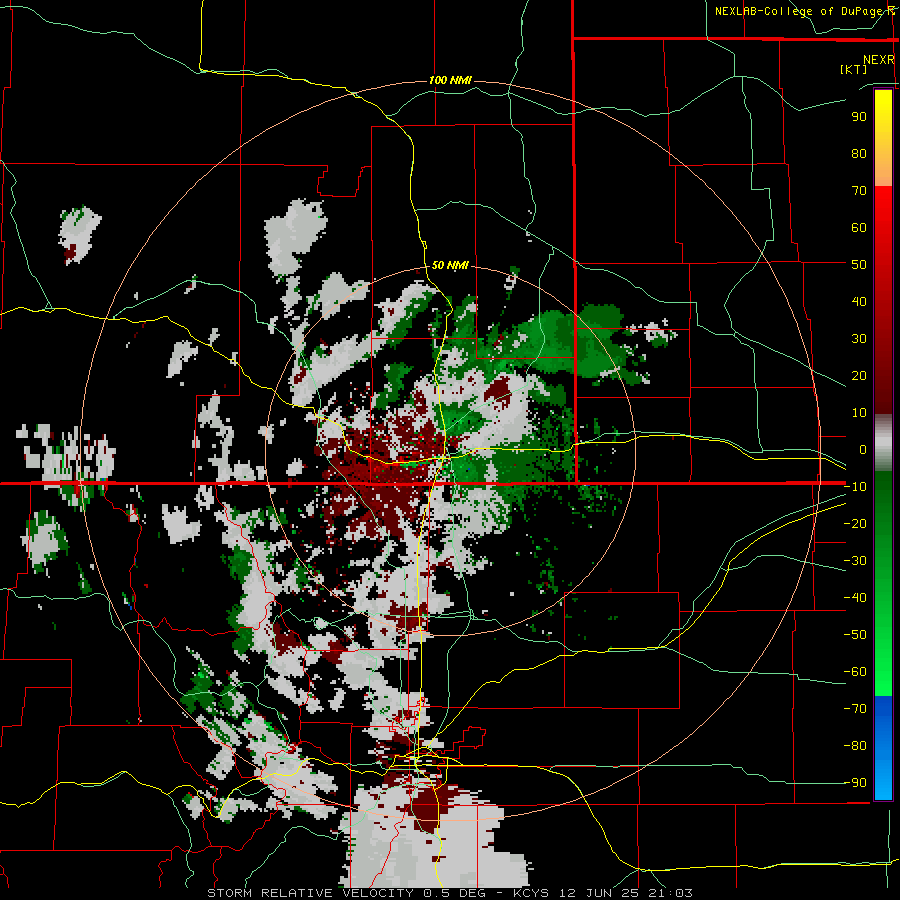Click the KCYS station identifier in caption
The height and width of the screenshot is (900, 900).
(x=532, y=893)
